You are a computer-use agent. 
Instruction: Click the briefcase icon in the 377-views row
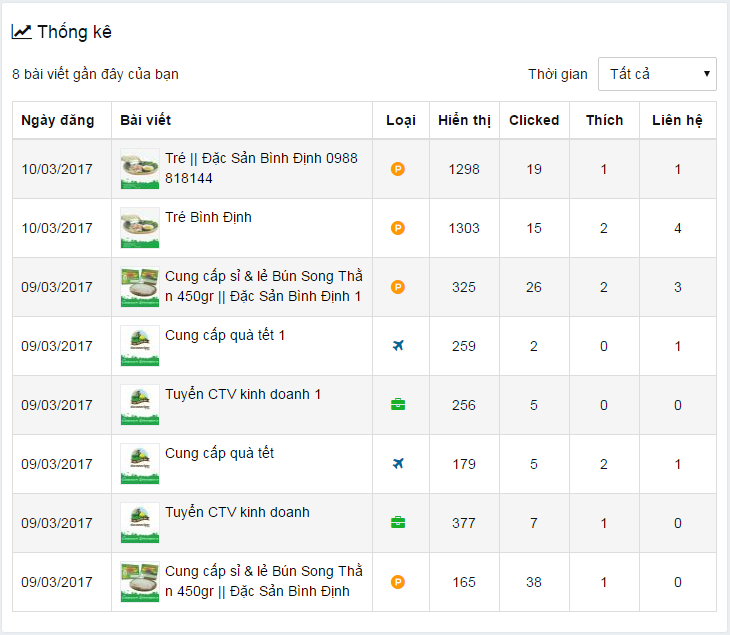tap(398, 522)
